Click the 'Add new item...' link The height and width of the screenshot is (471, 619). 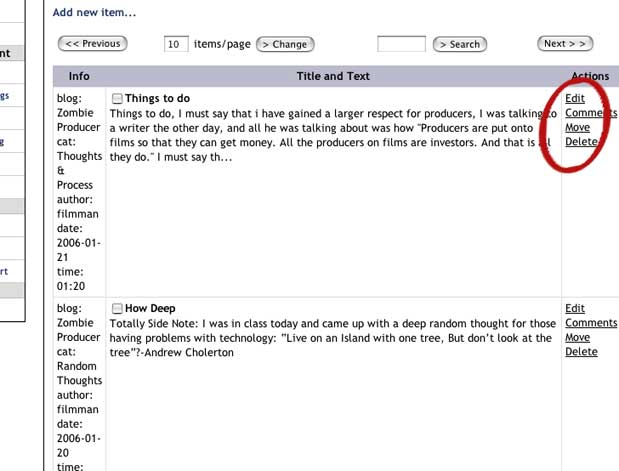(x=94, y=13)
